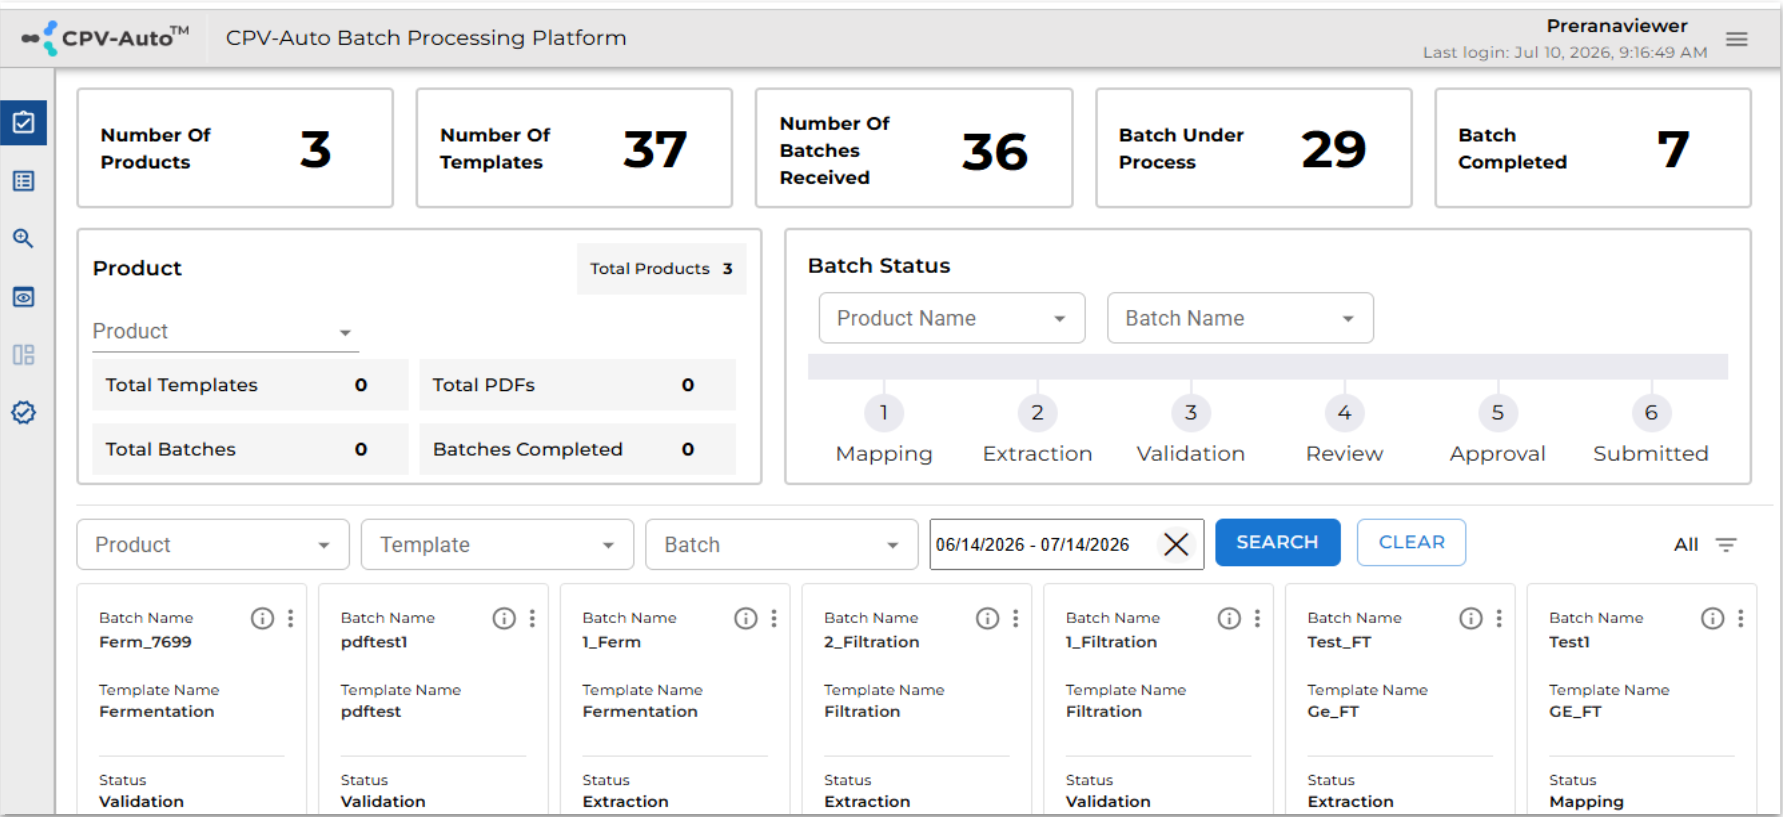Screen dimensions: 1783x817
Task: Open the magnifier search icon in sidebar
Action: point(24,239)
